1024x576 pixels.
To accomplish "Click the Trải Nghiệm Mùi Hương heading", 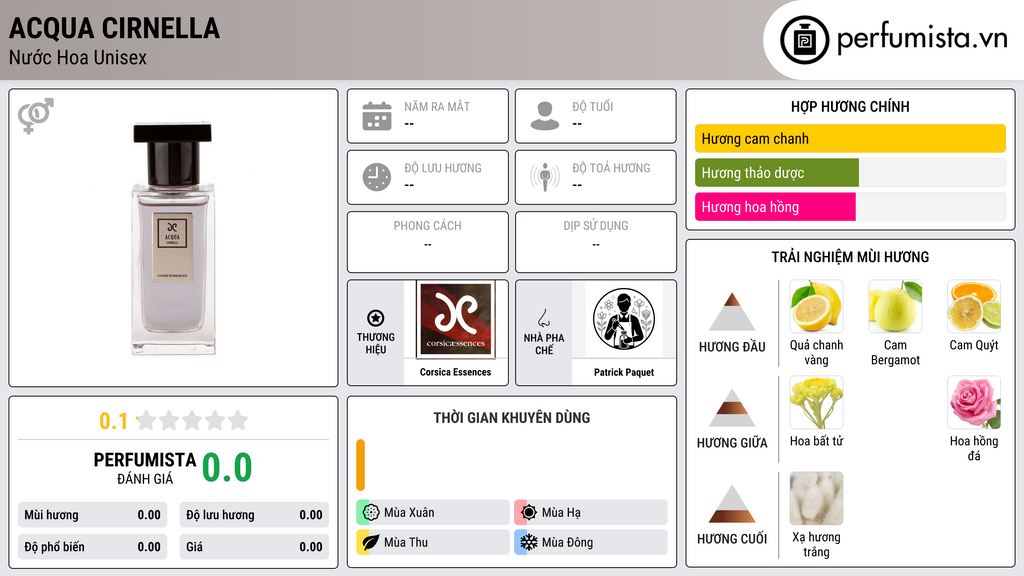I will tap(850, 257).
